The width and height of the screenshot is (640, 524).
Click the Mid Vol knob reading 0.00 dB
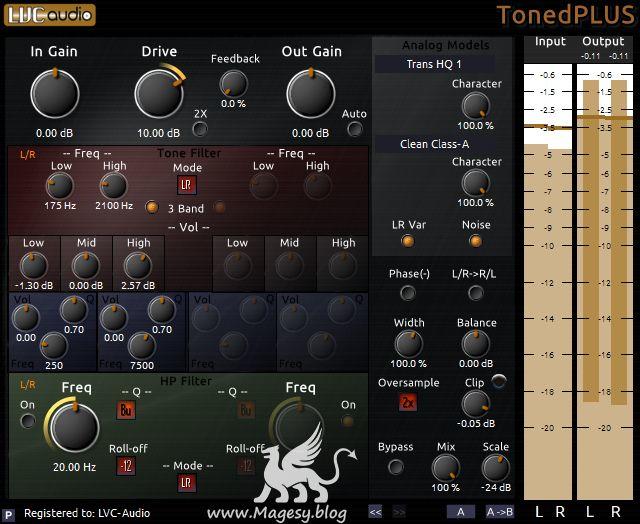pos(86,266)
